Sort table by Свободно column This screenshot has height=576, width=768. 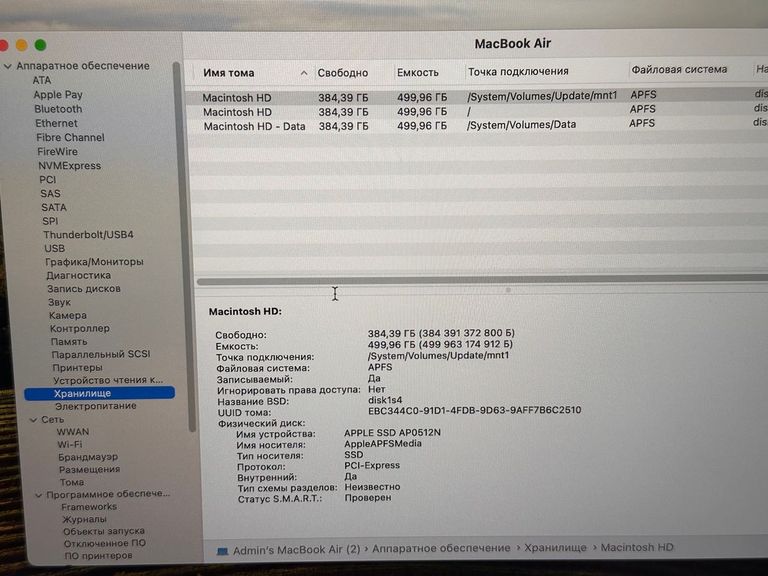tap(342, 73)
